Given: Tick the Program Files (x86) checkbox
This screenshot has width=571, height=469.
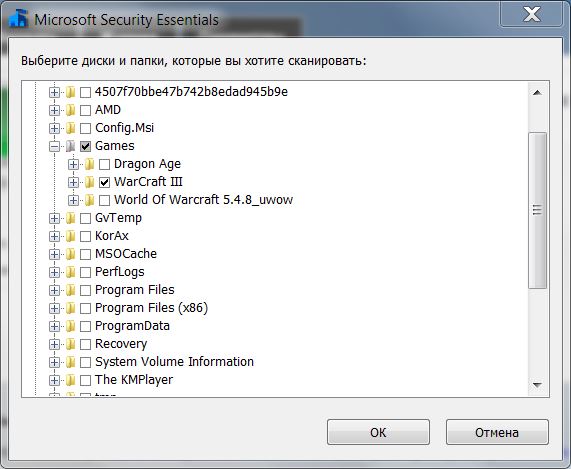Looking at the screenshot, I should pos(85,308).
